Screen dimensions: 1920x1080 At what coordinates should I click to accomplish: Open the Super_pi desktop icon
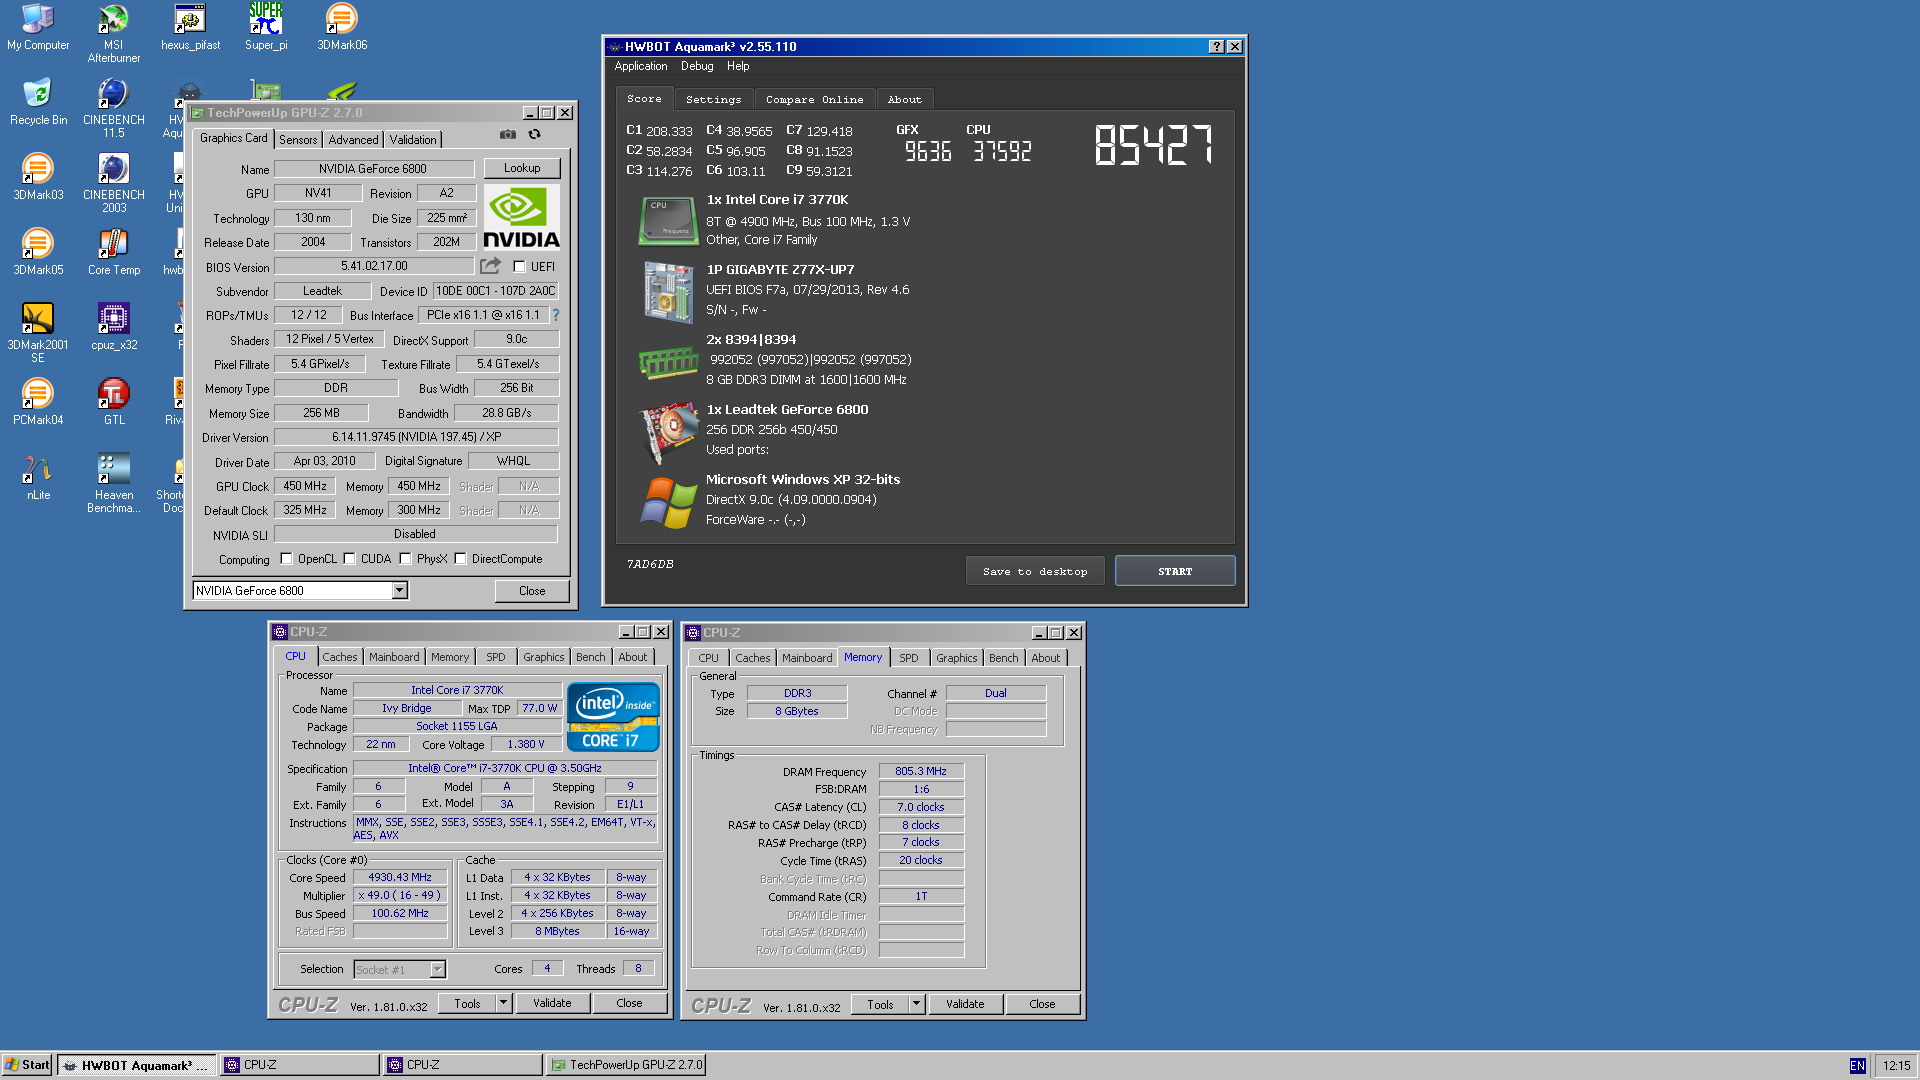266,27
